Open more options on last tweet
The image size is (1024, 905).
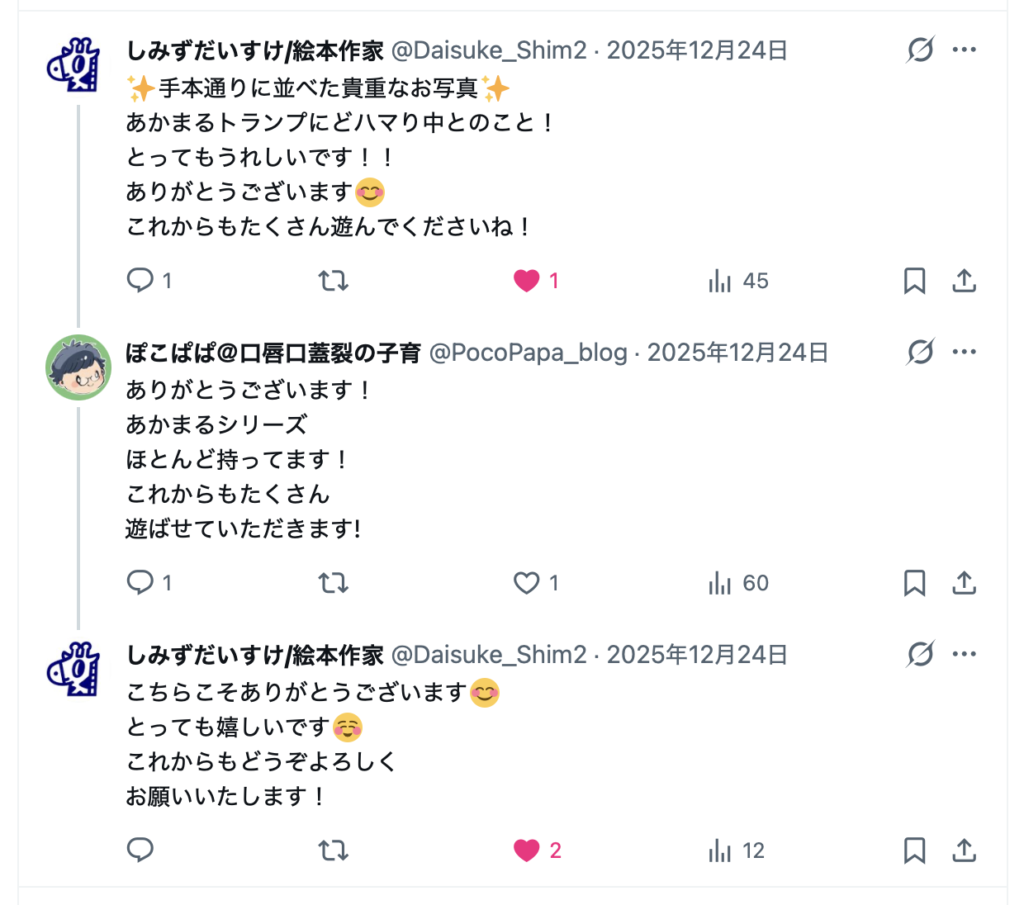tap(964, 655)
